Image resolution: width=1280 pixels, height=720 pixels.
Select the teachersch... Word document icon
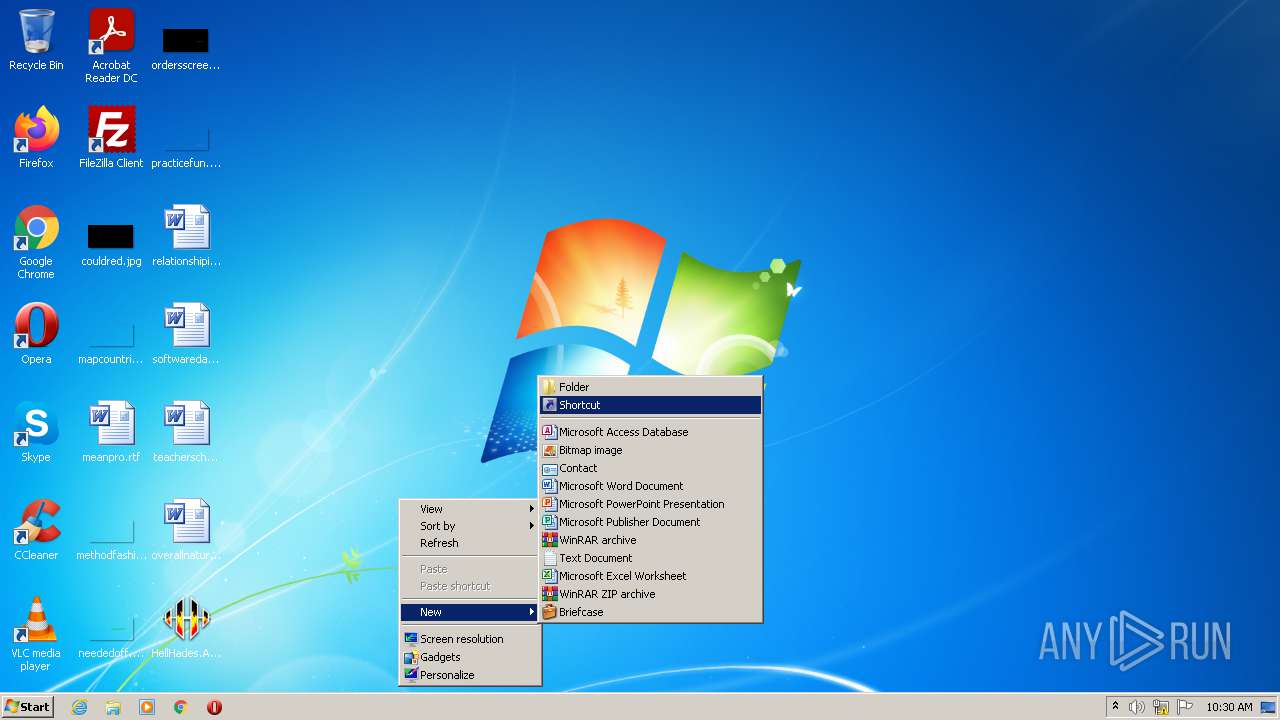pyautogui.click(x=186, y=432)
